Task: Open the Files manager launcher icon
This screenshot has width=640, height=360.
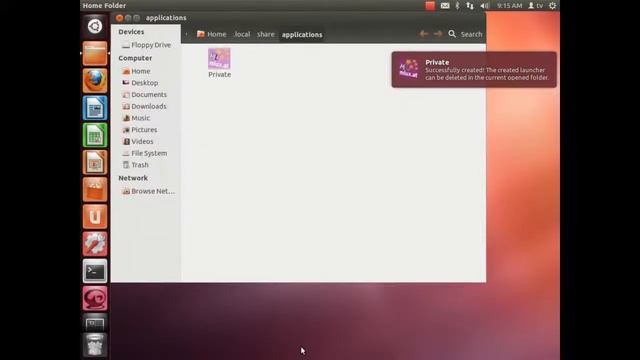Action: point(95,53)
